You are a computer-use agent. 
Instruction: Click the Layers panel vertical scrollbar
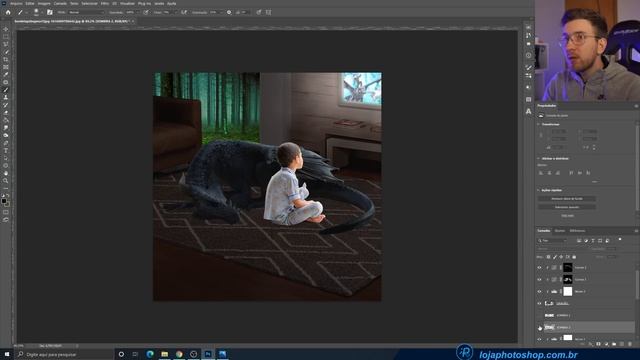(x=637, y=286)
